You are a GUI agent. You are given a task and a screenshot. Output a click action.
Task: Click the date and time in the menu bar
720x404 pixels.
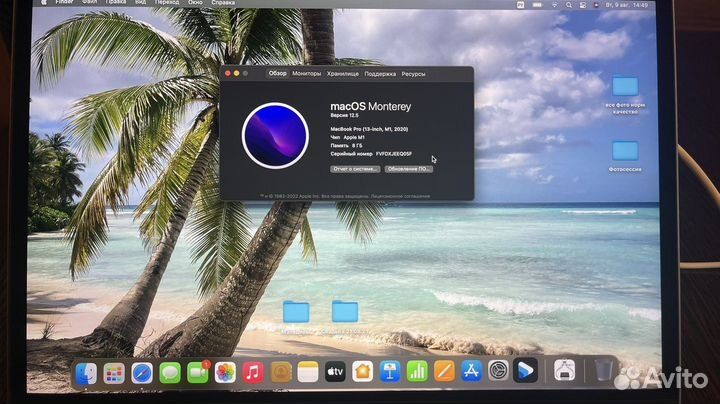coord(626,5)
